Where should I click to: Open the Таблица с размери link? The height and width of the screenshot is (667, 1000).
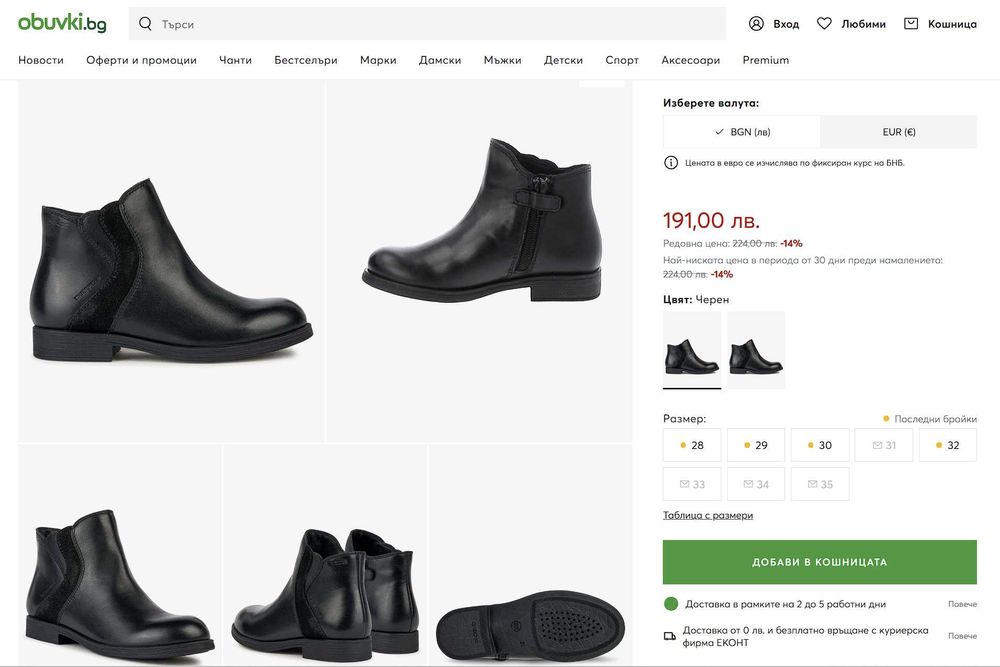[x=708, y=515]
